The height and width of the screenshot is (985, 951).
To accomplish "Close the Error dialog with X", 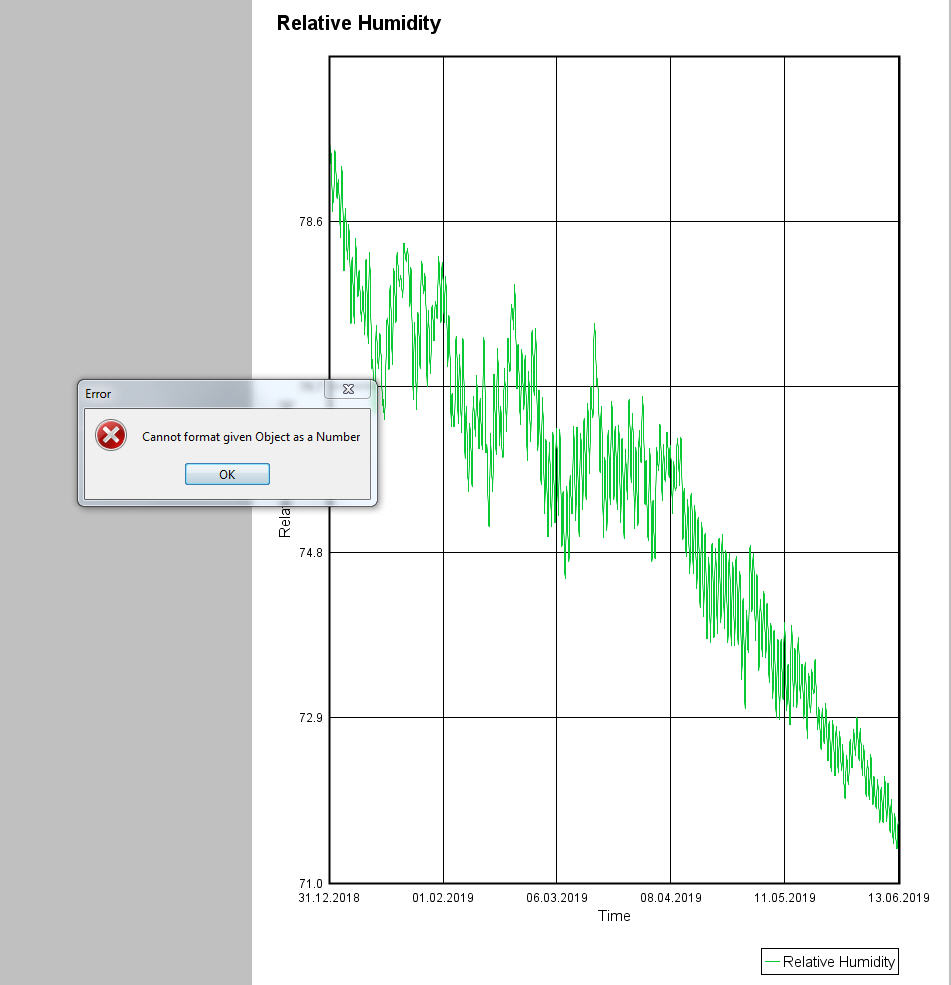I will [x=348, y=389].
